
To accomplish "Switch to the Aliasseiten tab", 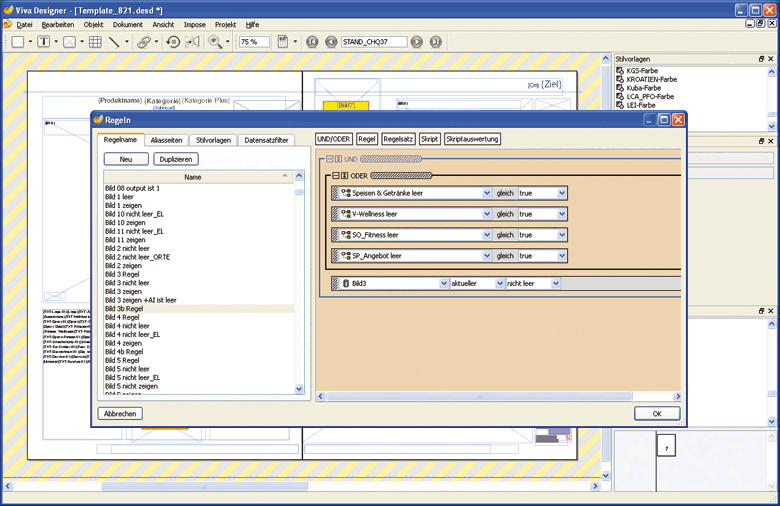I will pos(166,140).
